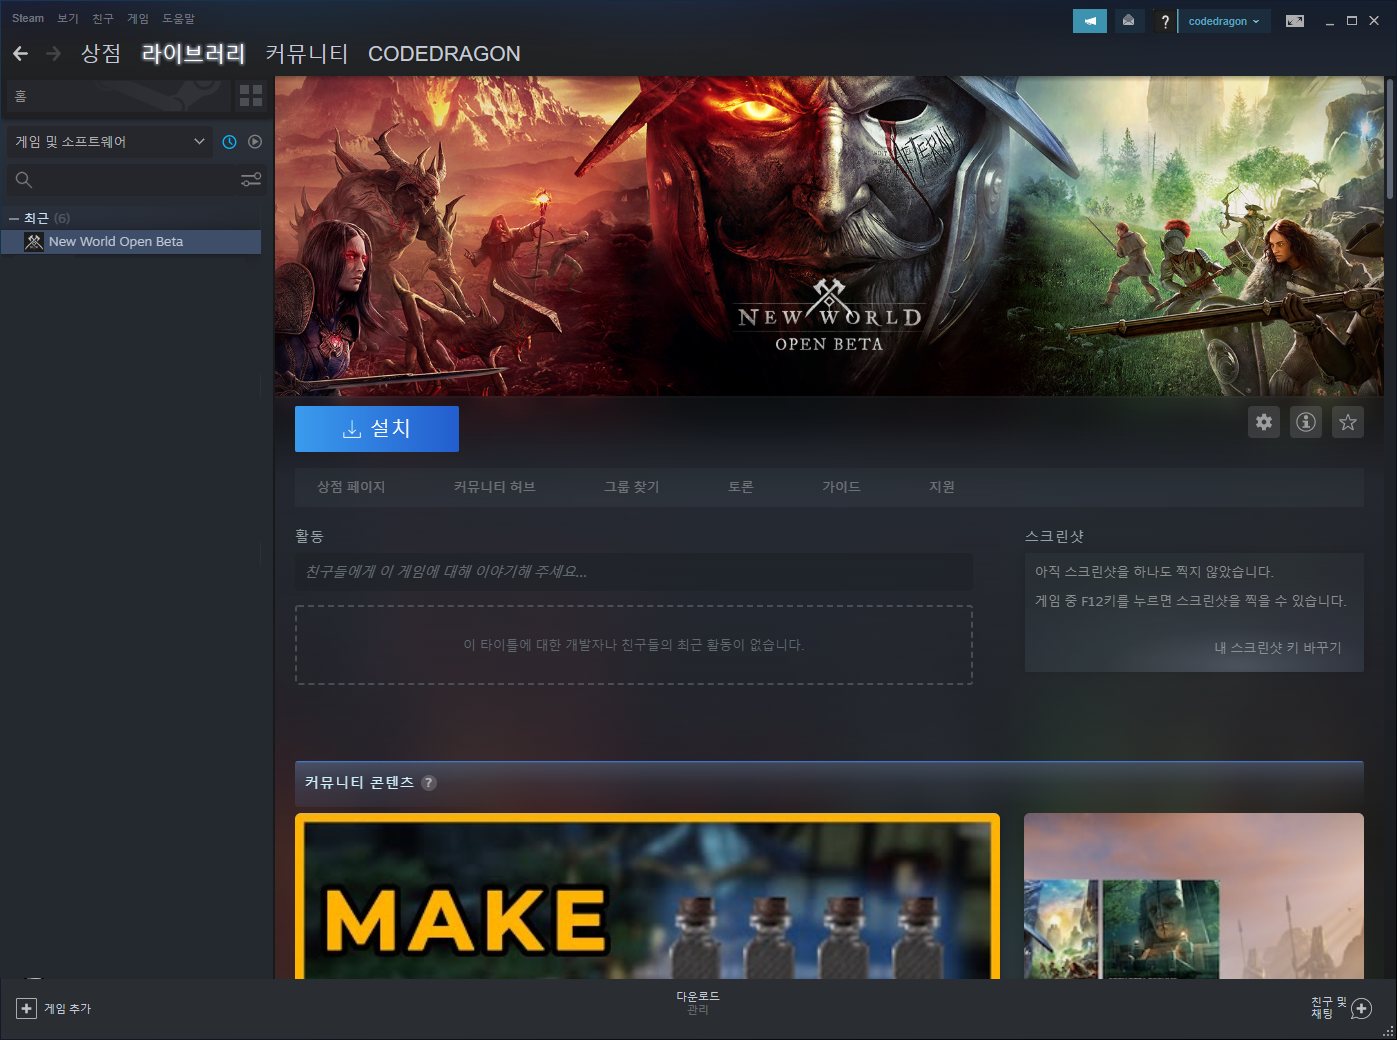Screen dimensions: 1397x1040
Task: Select New World Open Beta in library
Action: tap(131, 242)
